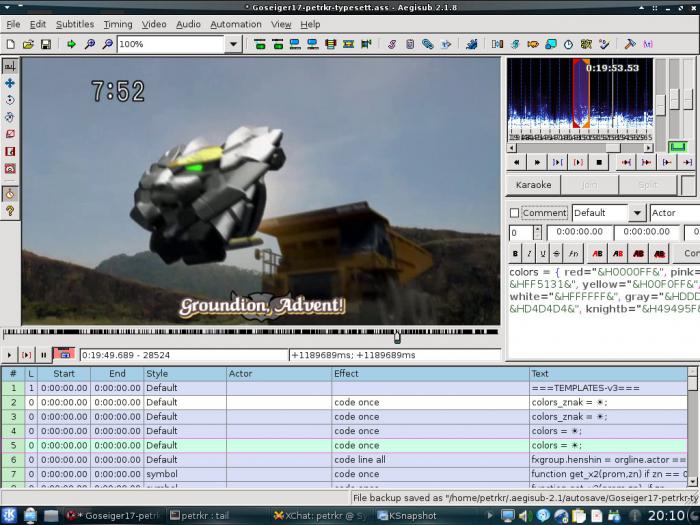Click the layer number spinner arrows
Image resolution: width=700 pixels, height=525 pixels.
pos(537,233)
